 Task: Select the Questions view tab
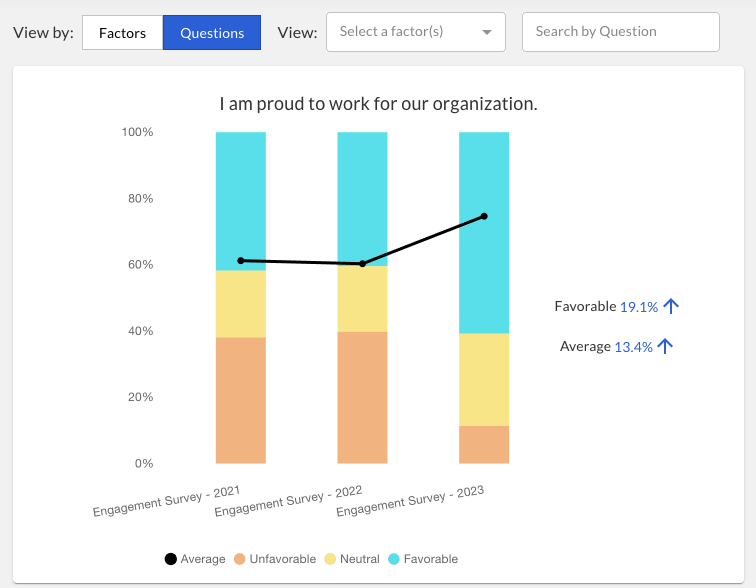(x=212, y=33)
